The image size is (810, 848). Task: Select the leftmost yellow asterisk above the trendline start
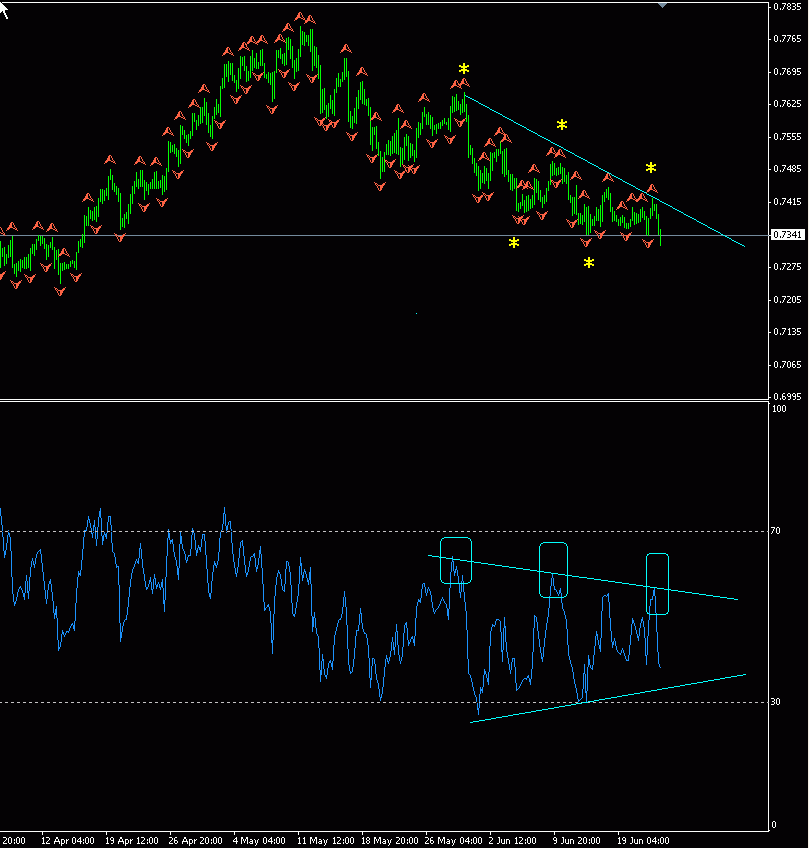463,69
